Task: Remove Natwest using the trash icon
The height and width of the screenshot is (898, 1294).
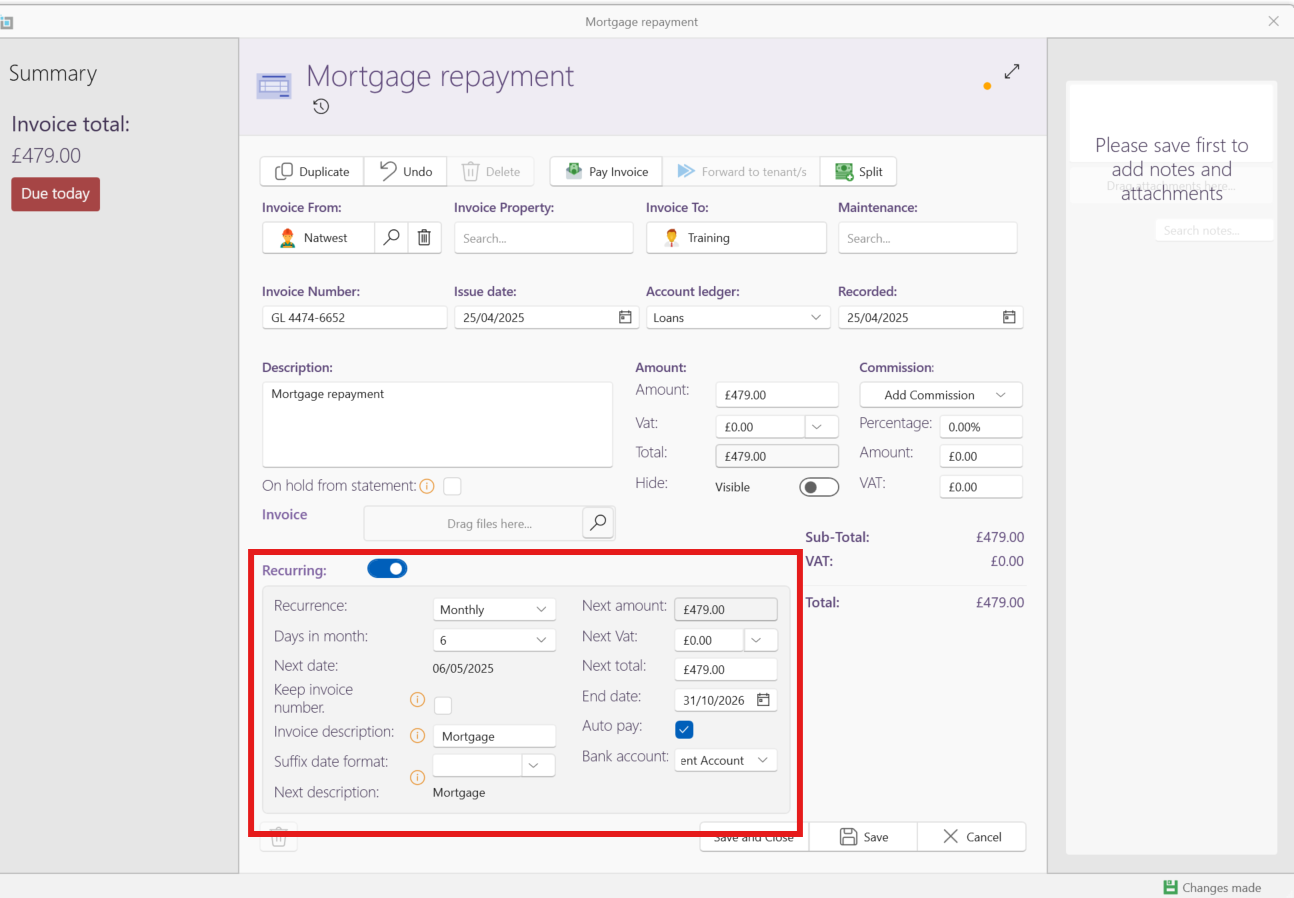Action: 424,238
